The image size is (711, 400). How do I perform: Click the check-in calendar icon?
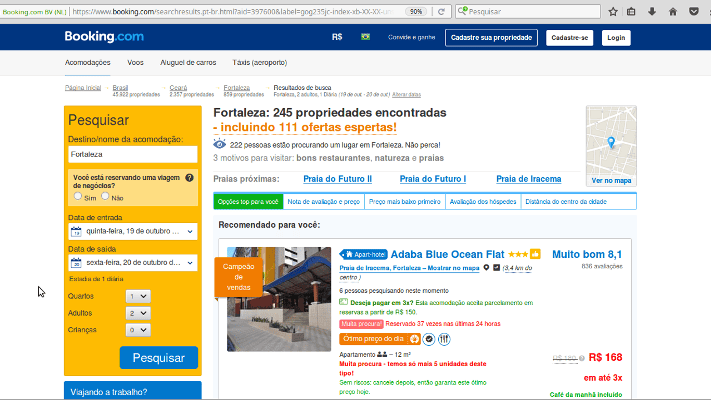pos(76,231)
